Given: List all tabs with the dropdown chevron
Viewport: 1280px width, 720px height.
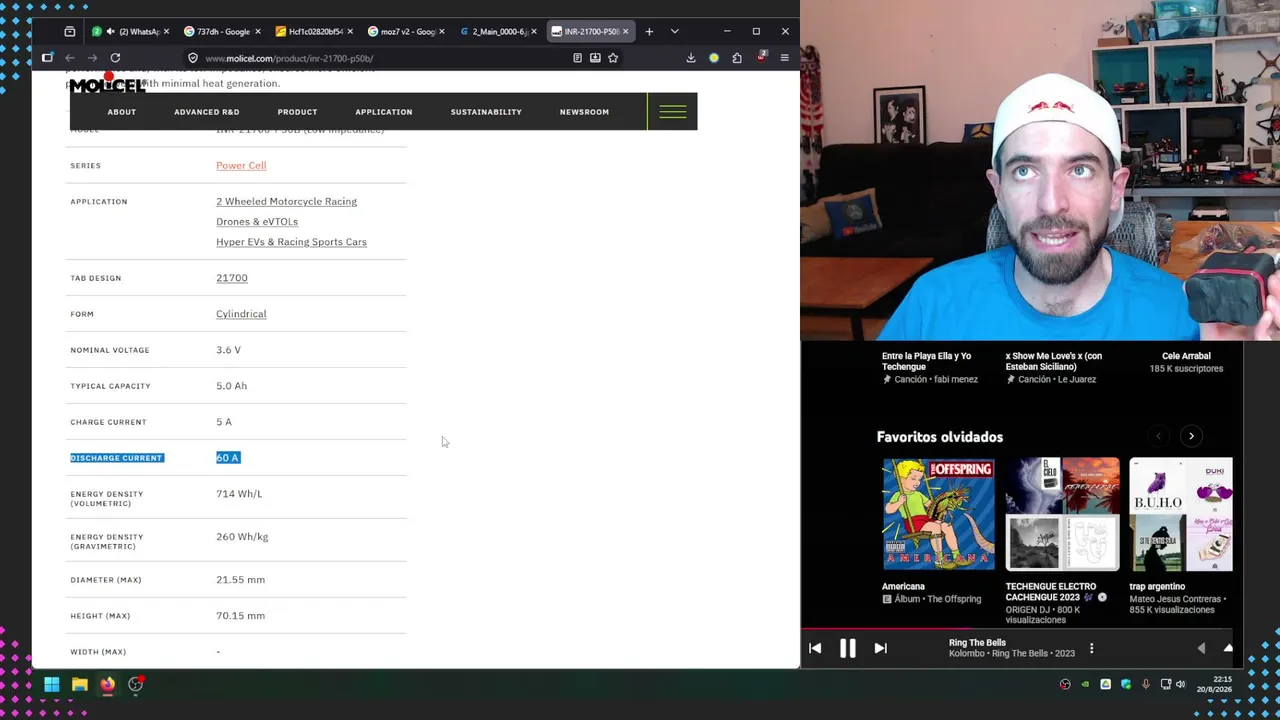Looking at the screenshot, I should 674,31.
